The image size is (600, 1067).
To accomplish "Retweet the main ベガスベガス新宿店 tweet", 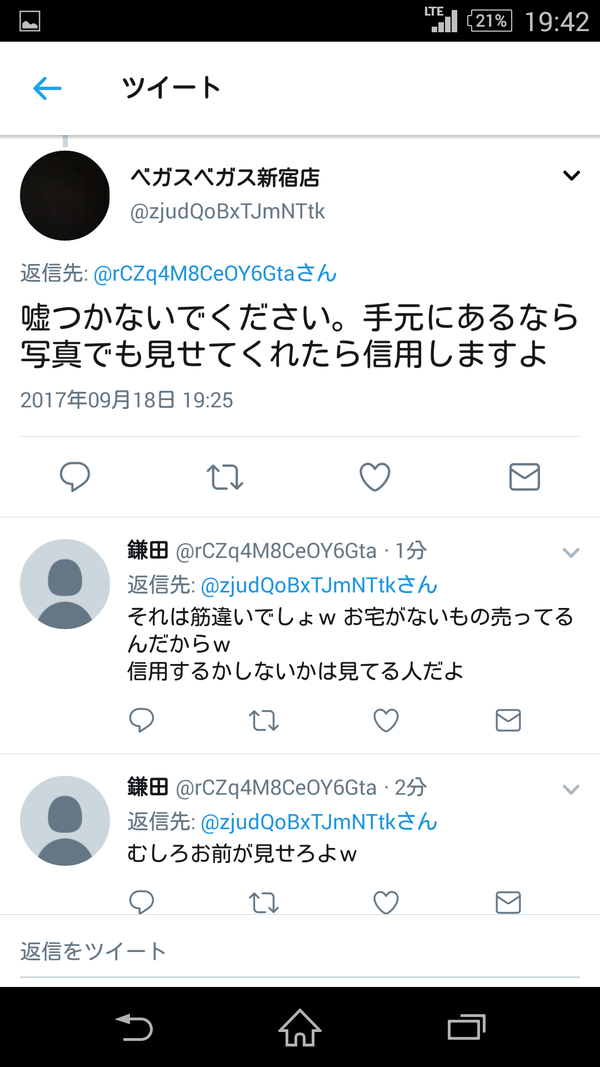I will point(224,477).
